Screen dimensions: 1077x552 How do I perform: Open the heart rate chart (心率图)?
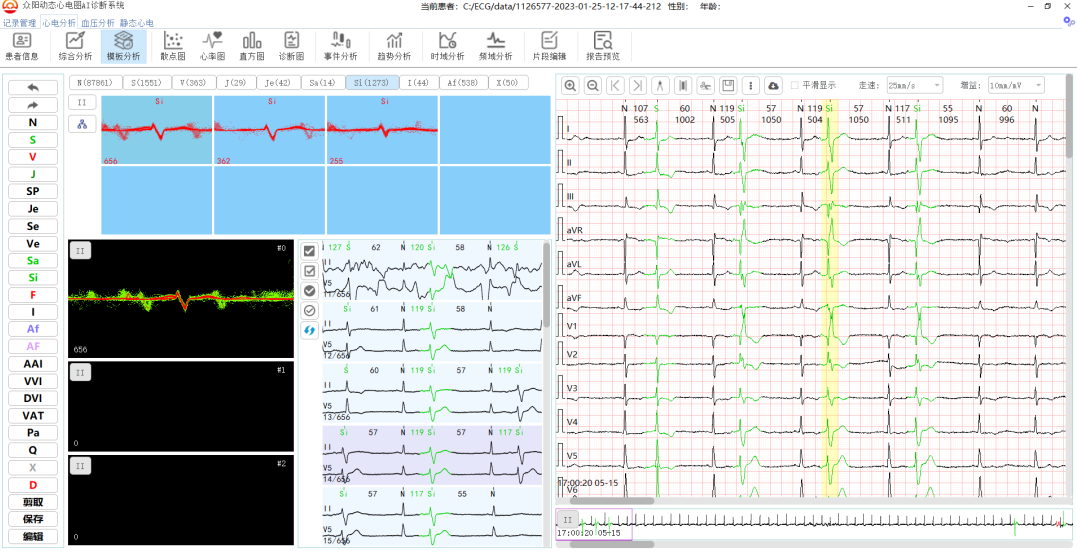click(212, 46)
